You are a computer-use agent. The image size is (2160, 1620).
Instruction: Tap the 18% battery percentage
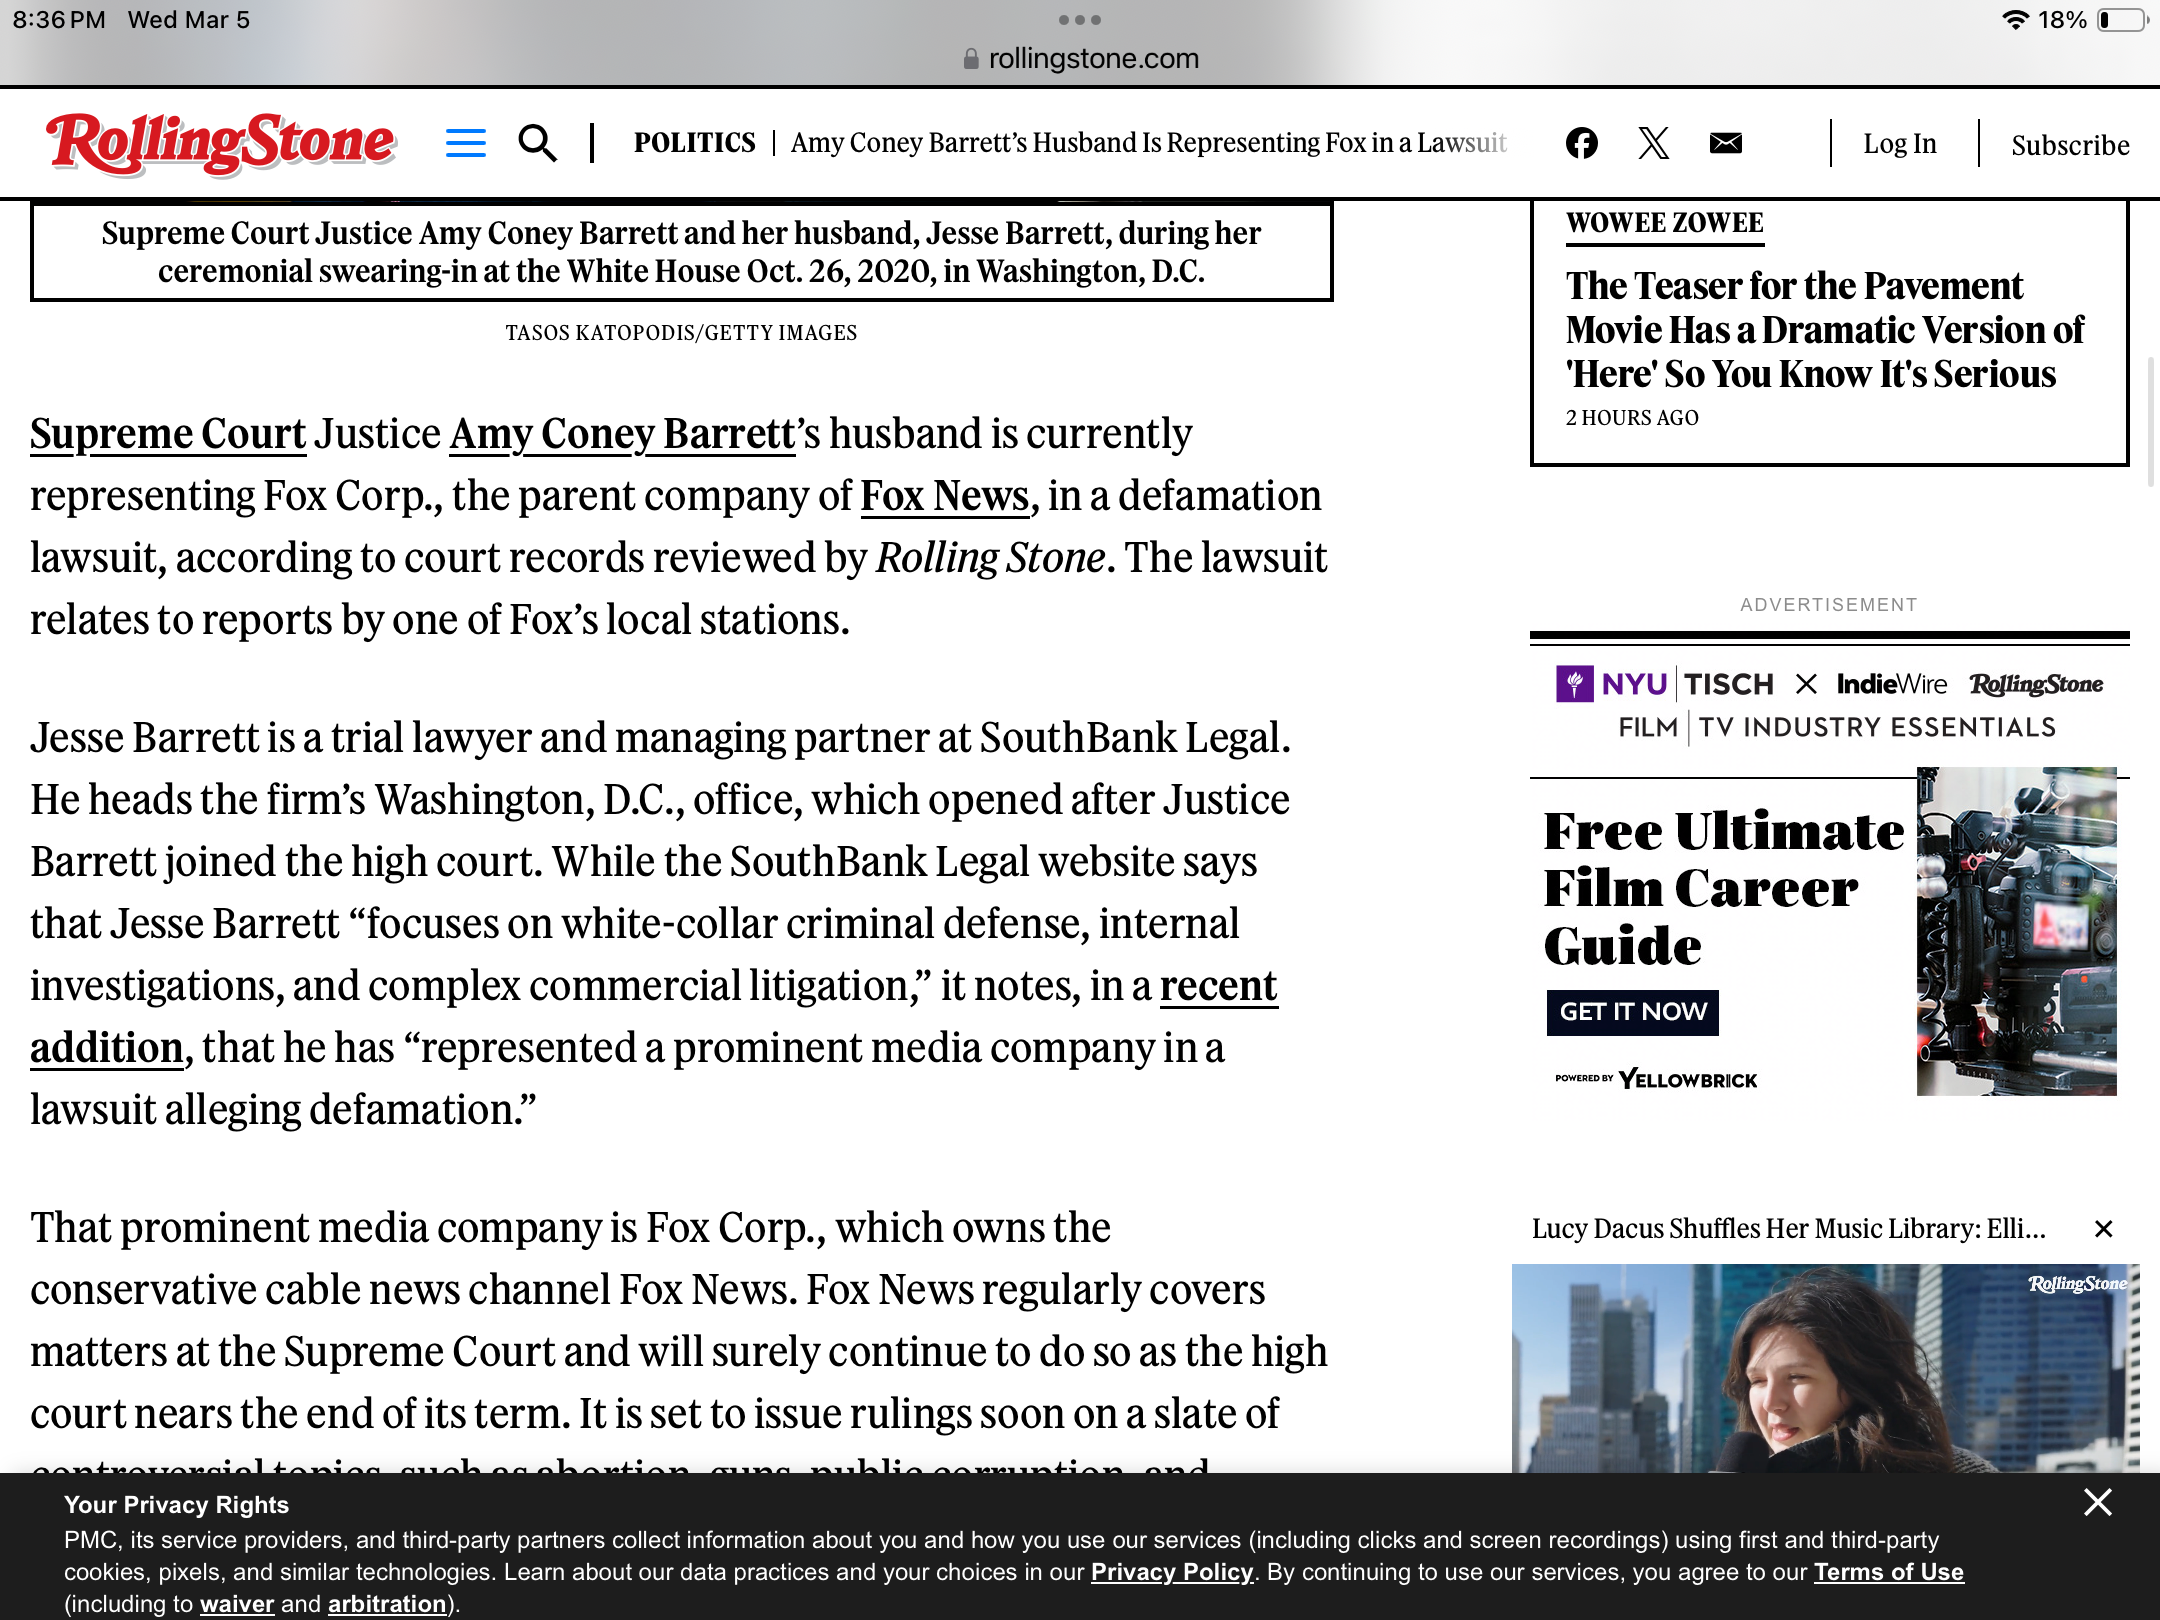pos(2063,20)
